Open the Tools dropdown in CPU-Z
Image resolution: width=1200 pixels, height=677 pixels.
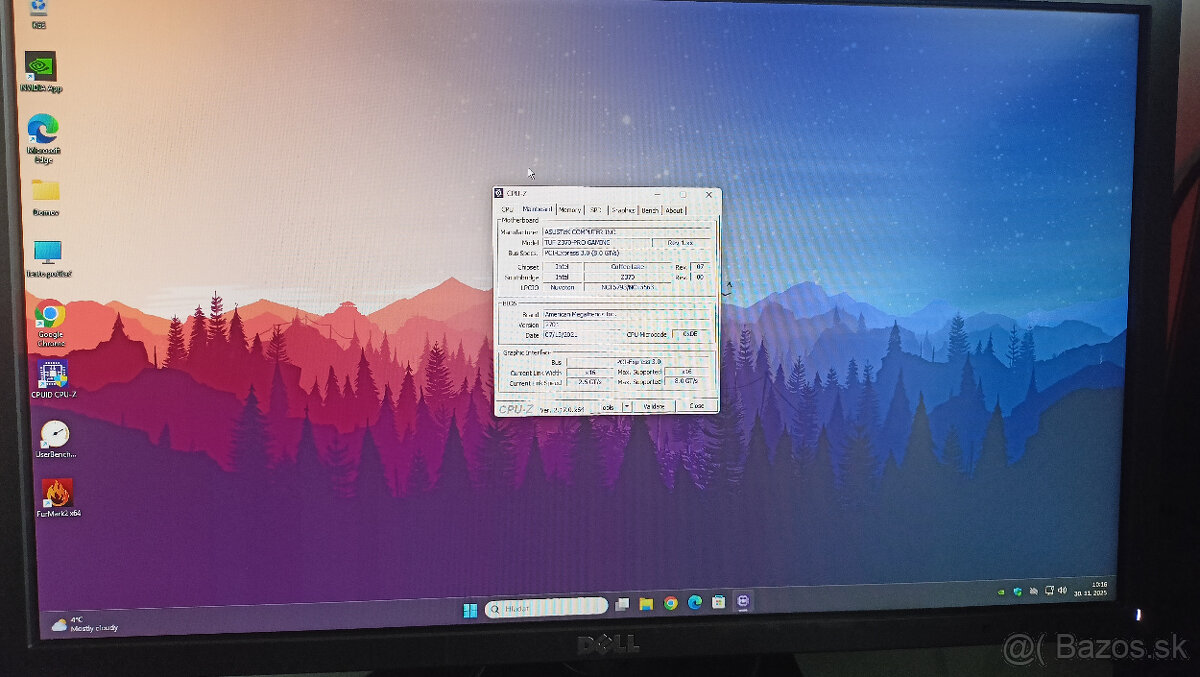pyautogui.click(x=611, y=406)
